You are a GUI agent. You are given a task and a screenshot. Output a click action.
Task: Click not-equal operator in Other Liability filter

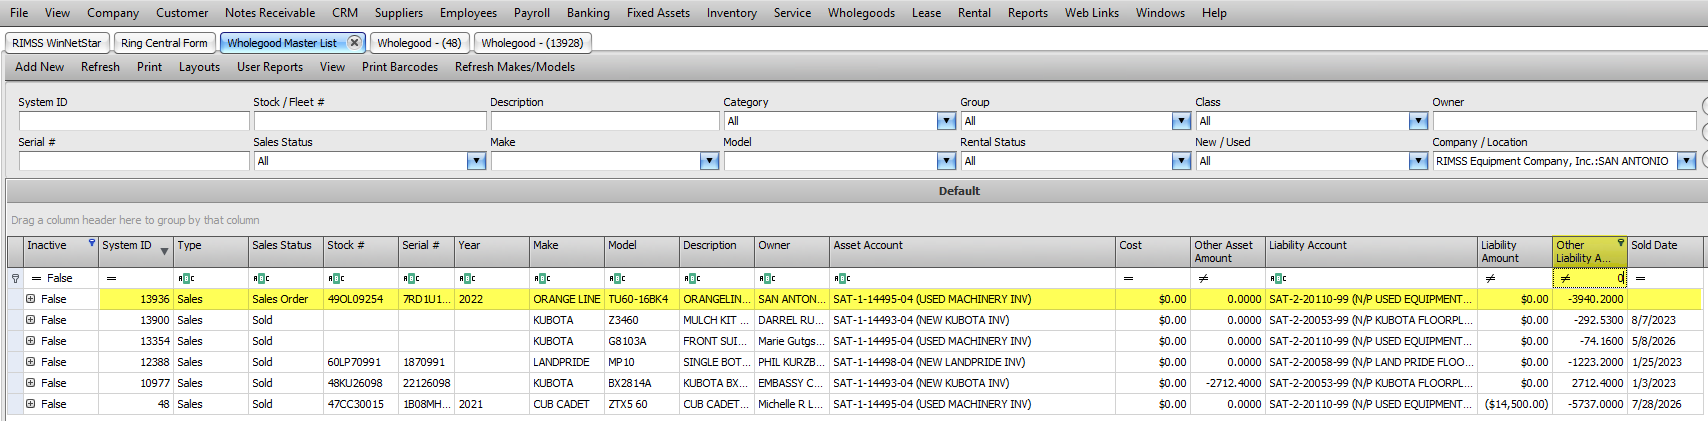1565,279
